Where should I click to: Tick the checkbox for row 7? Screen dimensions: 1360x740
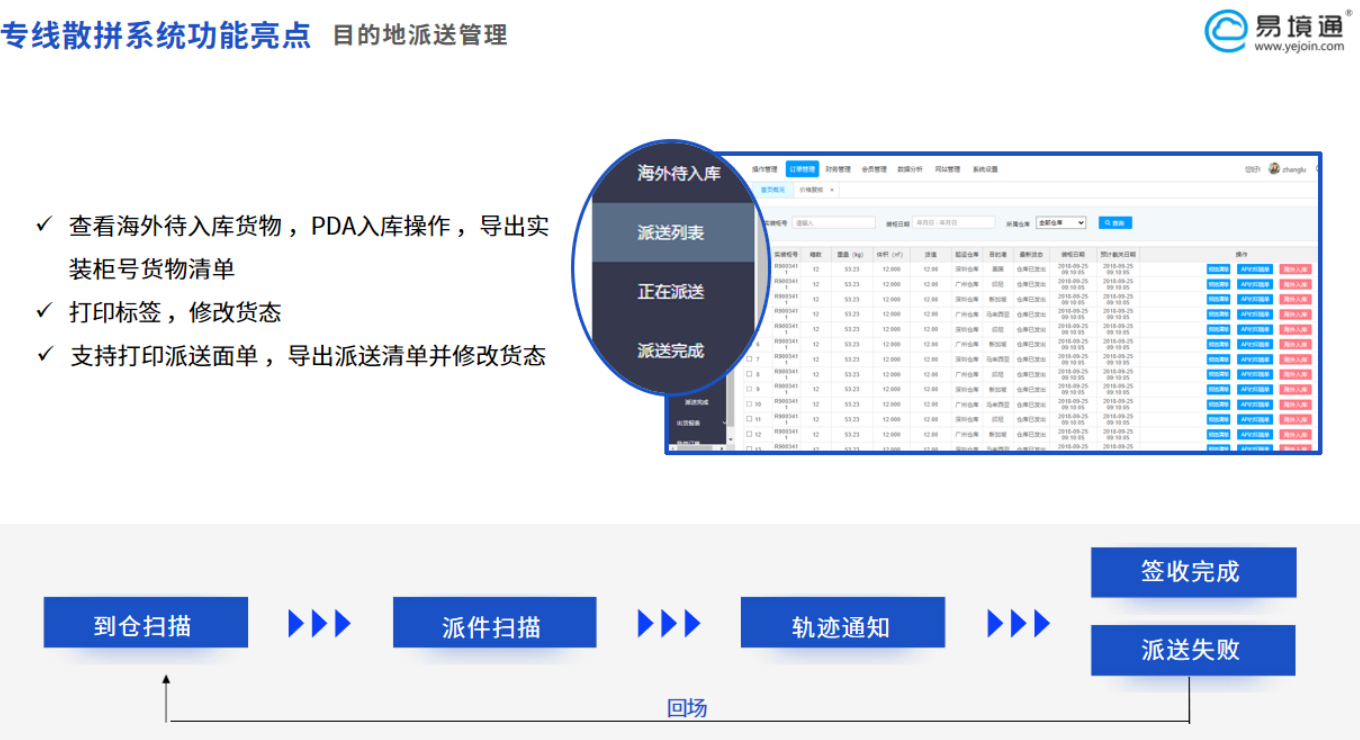pyautogui.click(x=749, y=359)
